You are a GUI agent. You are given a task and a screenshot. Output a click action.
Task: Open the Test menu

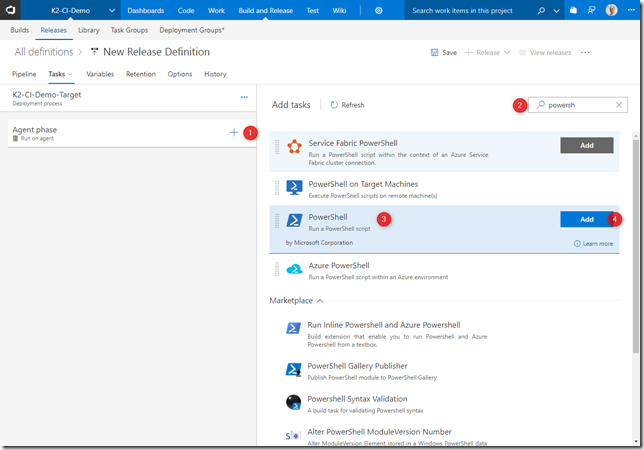(x=313, y=11)
